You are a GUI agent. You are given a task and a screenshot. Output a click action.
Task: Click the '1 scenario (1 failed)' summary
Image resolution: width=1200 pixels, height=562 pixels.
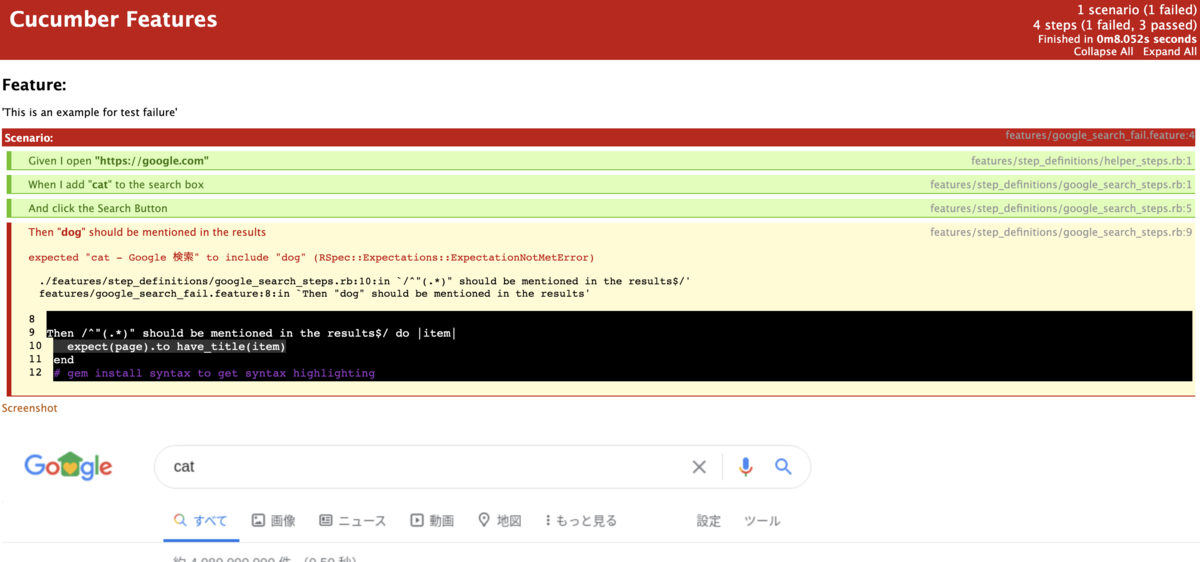(x=1136, y=9)
